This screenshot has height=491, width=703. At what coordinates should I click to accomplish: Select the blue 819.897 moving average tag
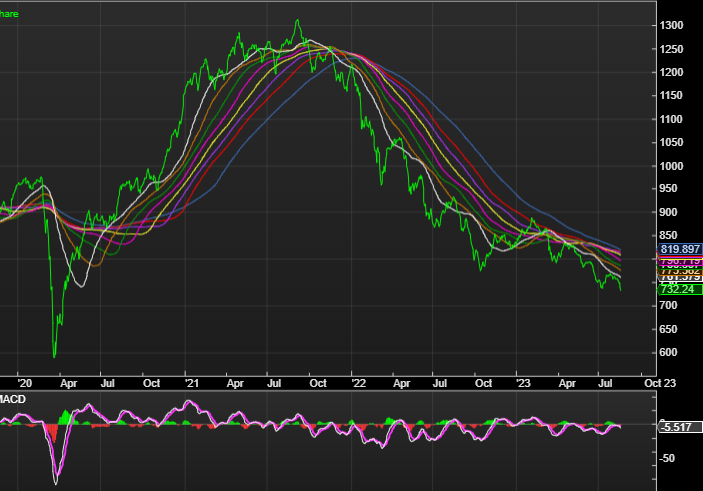[680, 249]
